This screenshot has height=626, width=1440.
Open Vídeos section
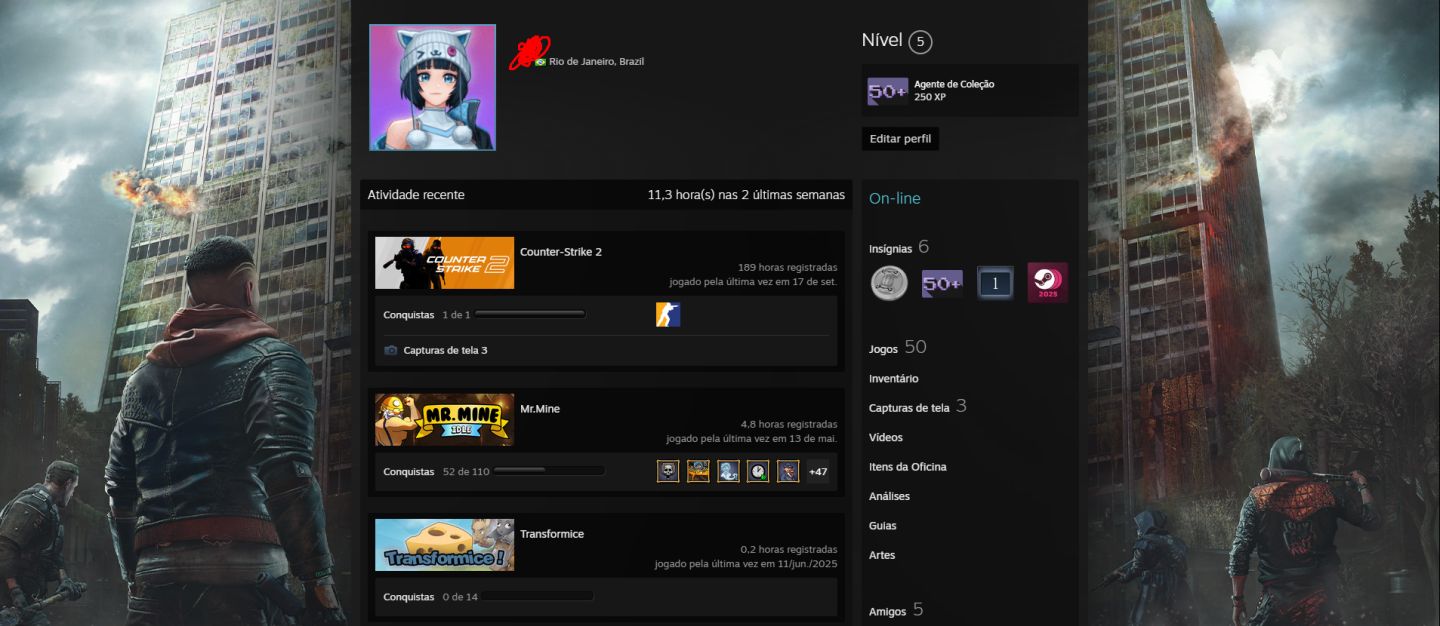point(886,438)
